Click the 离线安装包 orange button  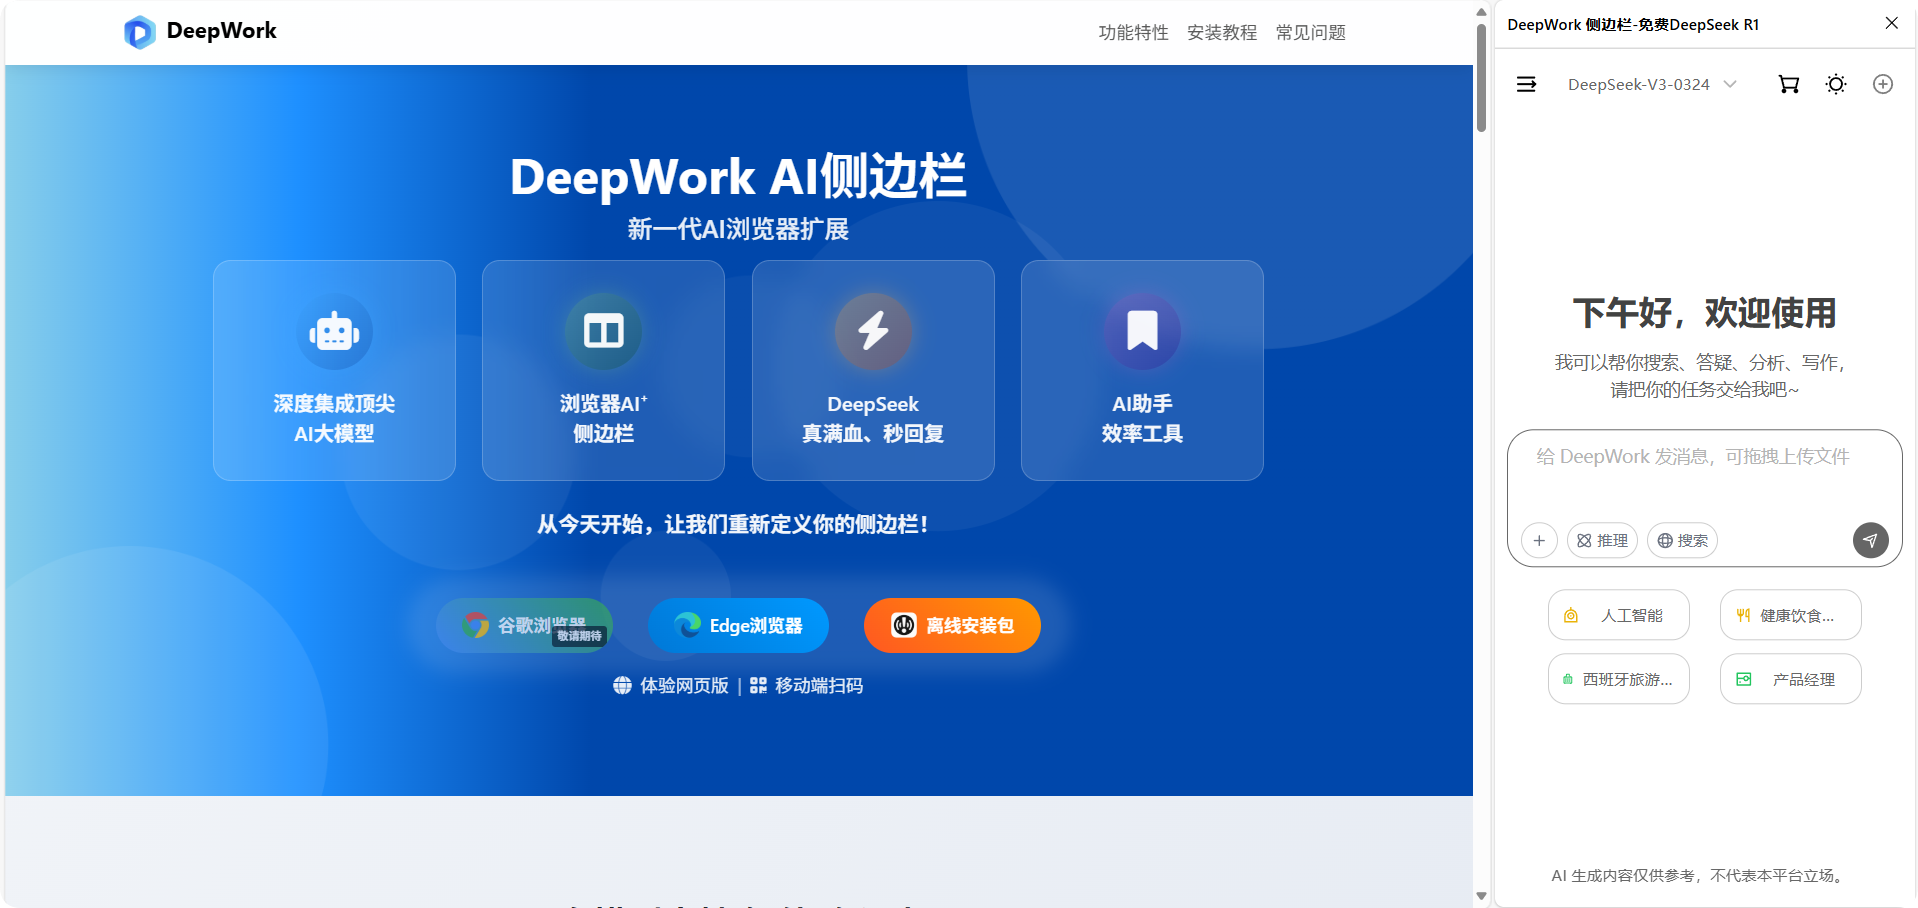(x=952, y=625)
